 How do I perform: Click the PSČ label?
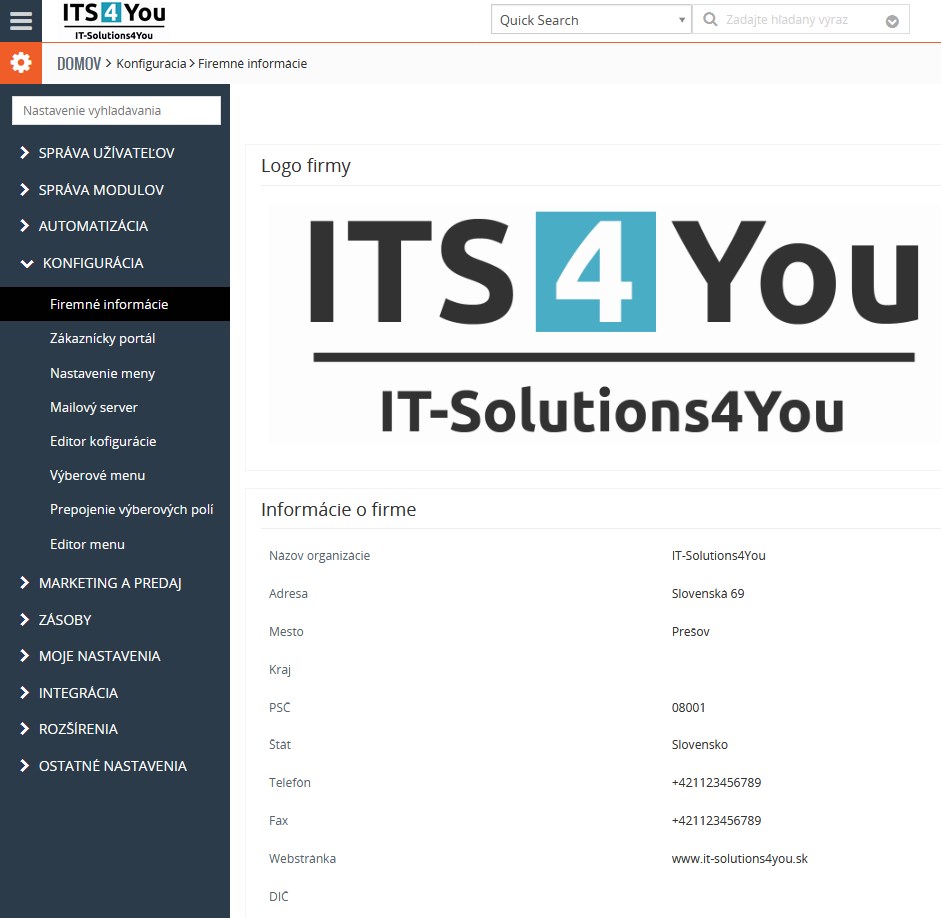tap(279, 707)
